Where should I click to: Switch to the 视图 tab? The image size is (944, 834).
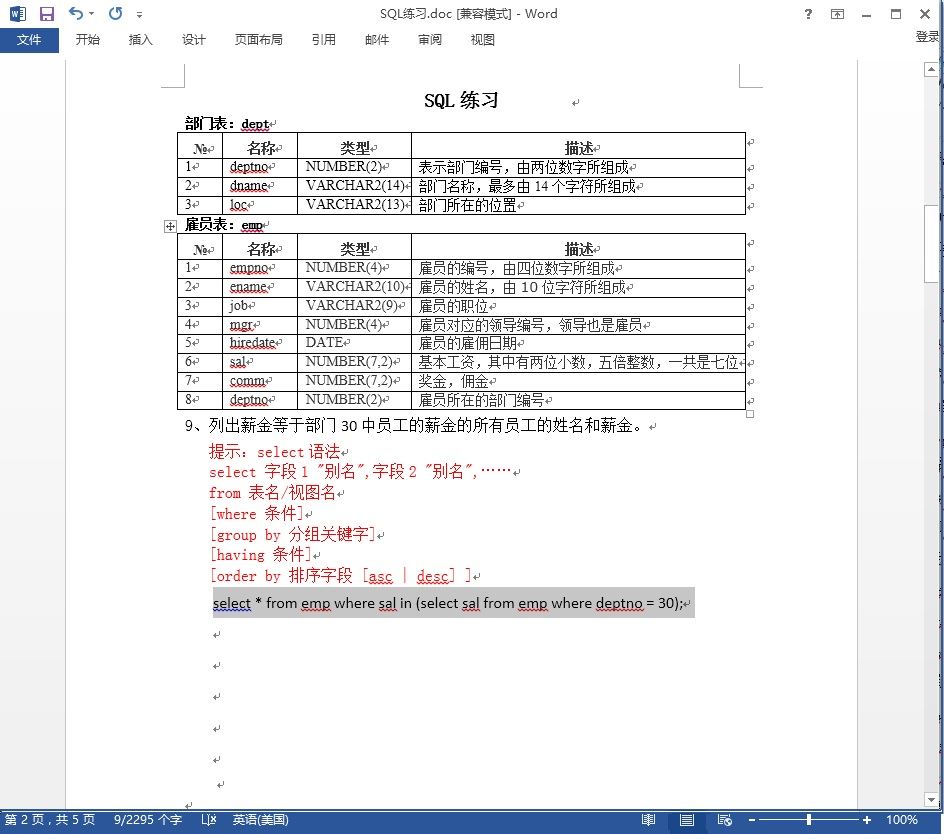click(482, 40)
